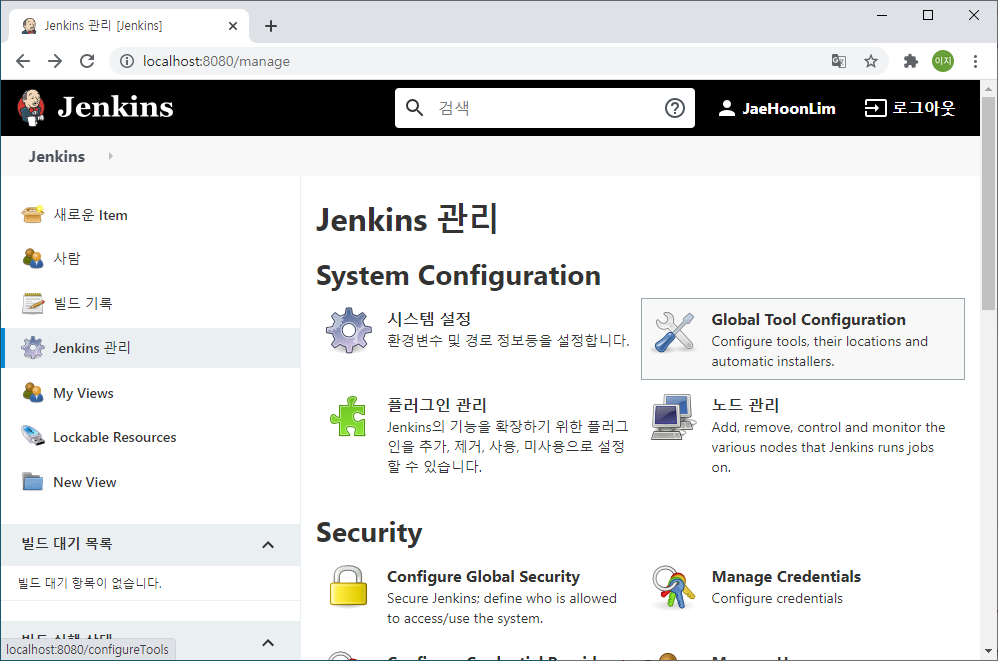
Task: Click the browser reload button
Action: point(87,61)
